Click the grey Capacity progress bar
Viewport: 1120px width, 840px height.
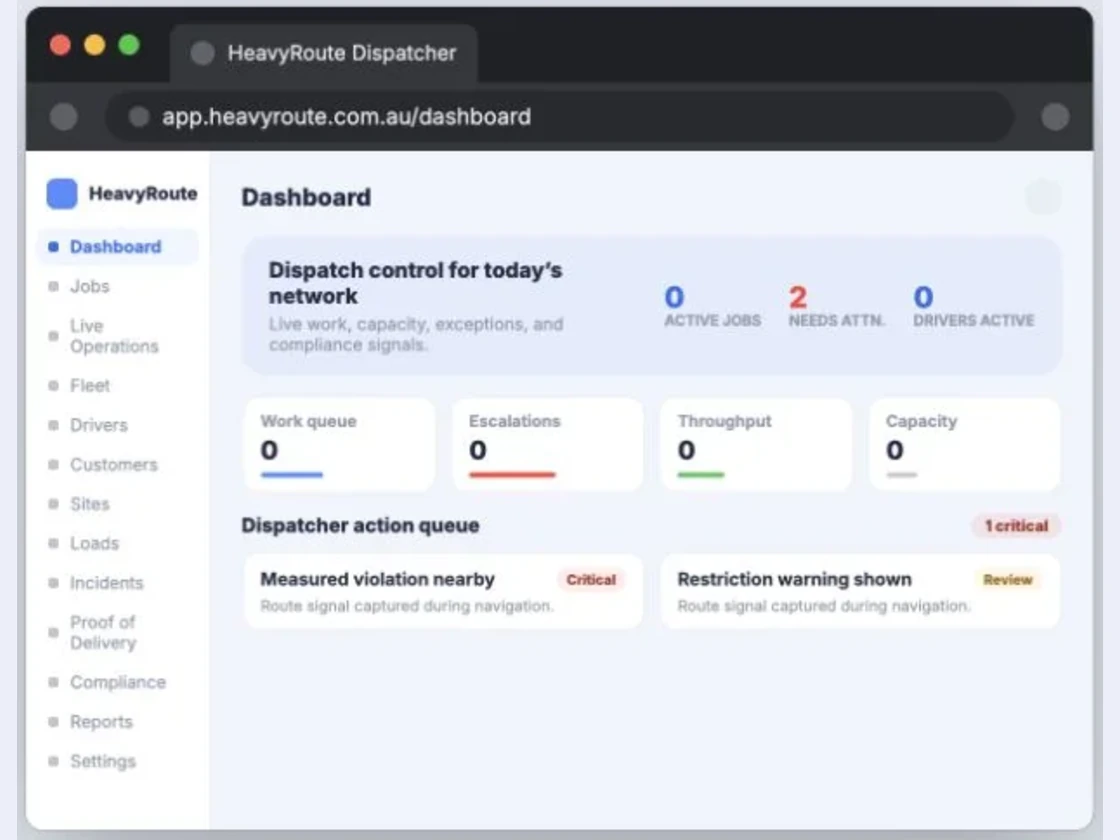point(901,474)
